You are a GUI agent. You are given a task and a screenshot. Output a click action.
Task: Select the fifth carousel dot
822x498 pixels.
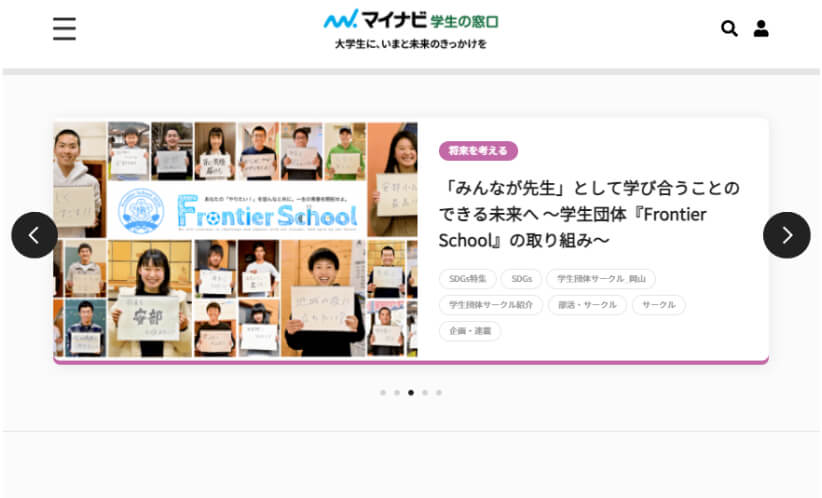439,392
